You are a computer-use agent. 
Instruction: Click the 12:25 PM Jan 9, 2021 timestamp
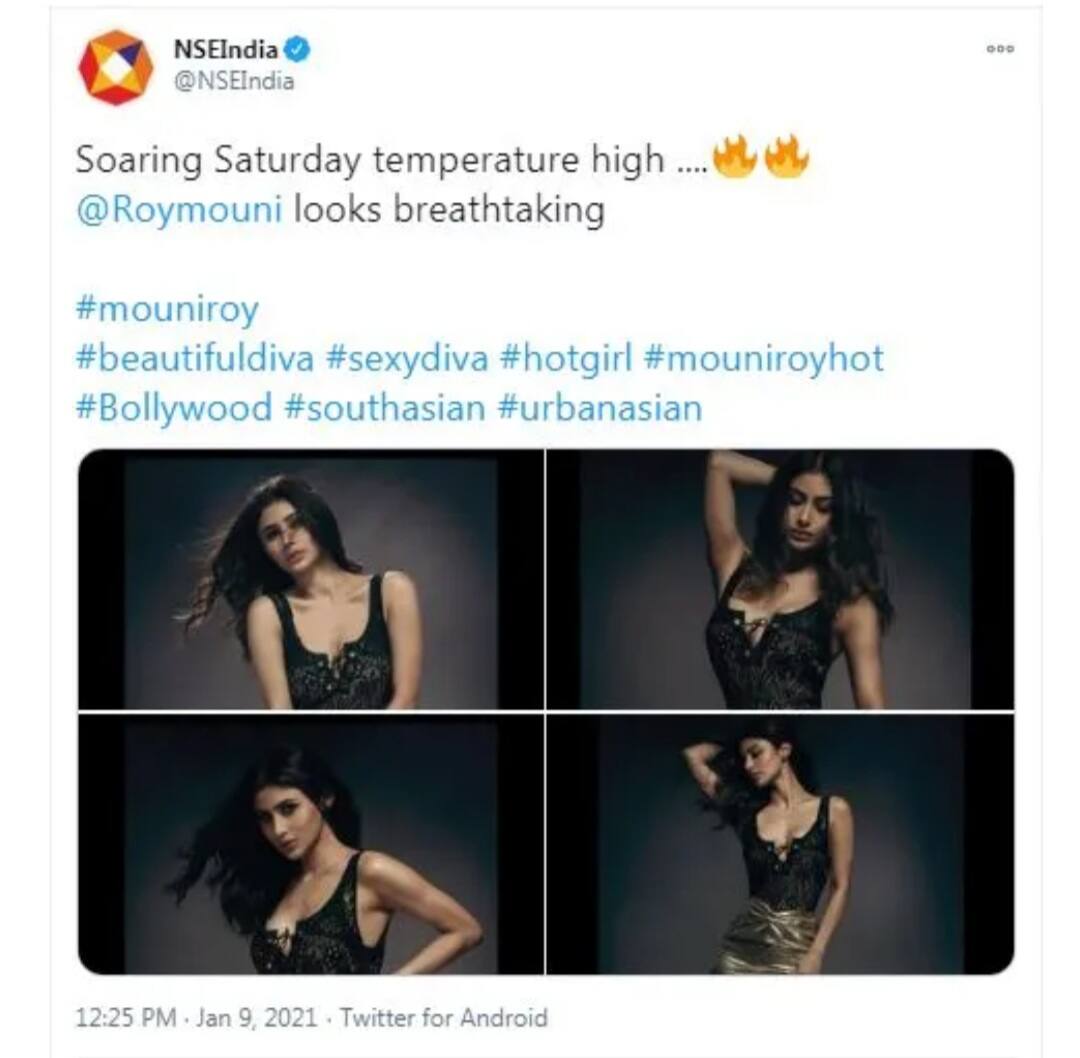coord(196,1017)
